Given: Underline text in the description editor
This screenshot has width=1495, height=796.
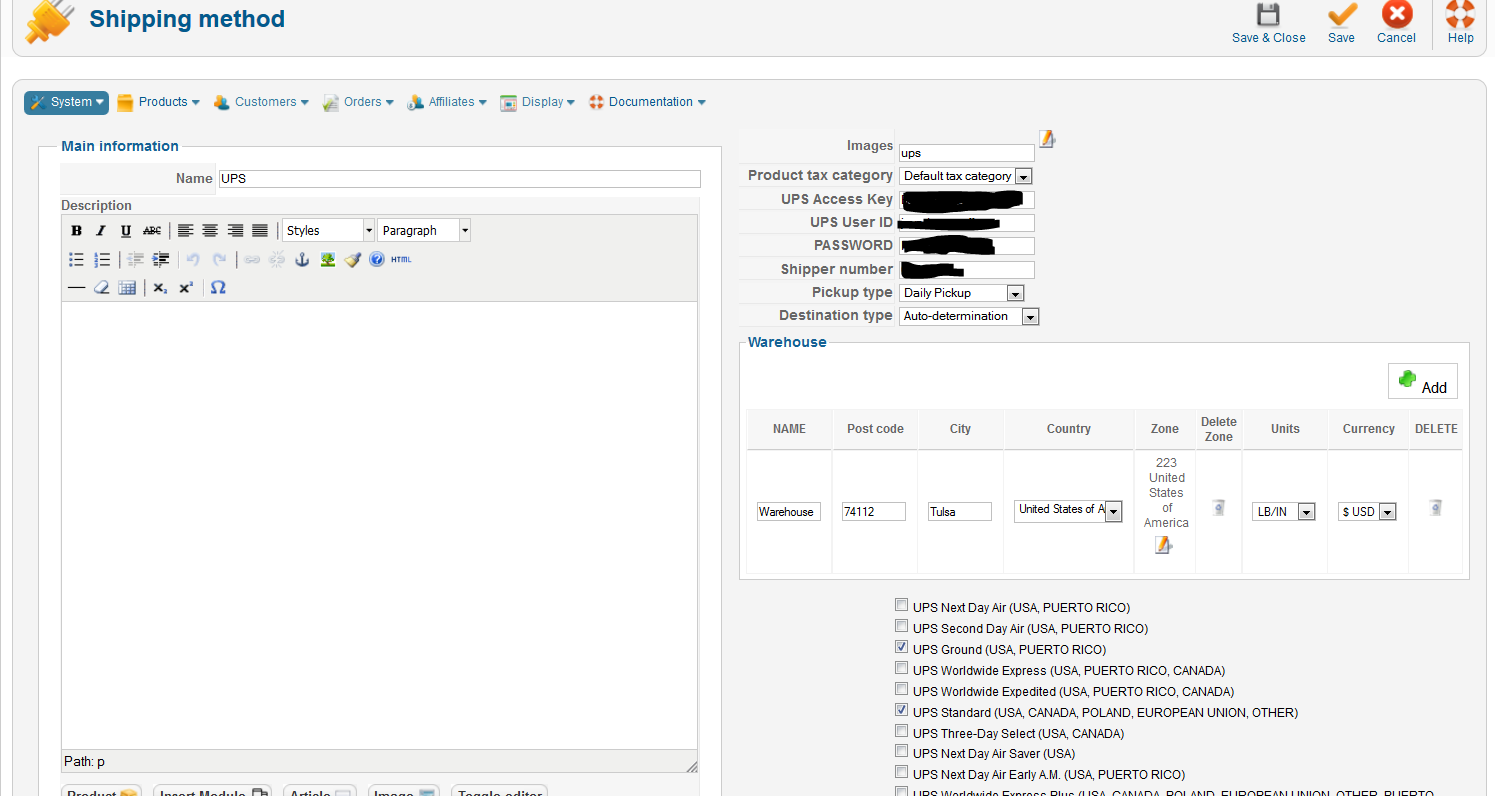Looking at the screenshot, I should tap(126, 231).
